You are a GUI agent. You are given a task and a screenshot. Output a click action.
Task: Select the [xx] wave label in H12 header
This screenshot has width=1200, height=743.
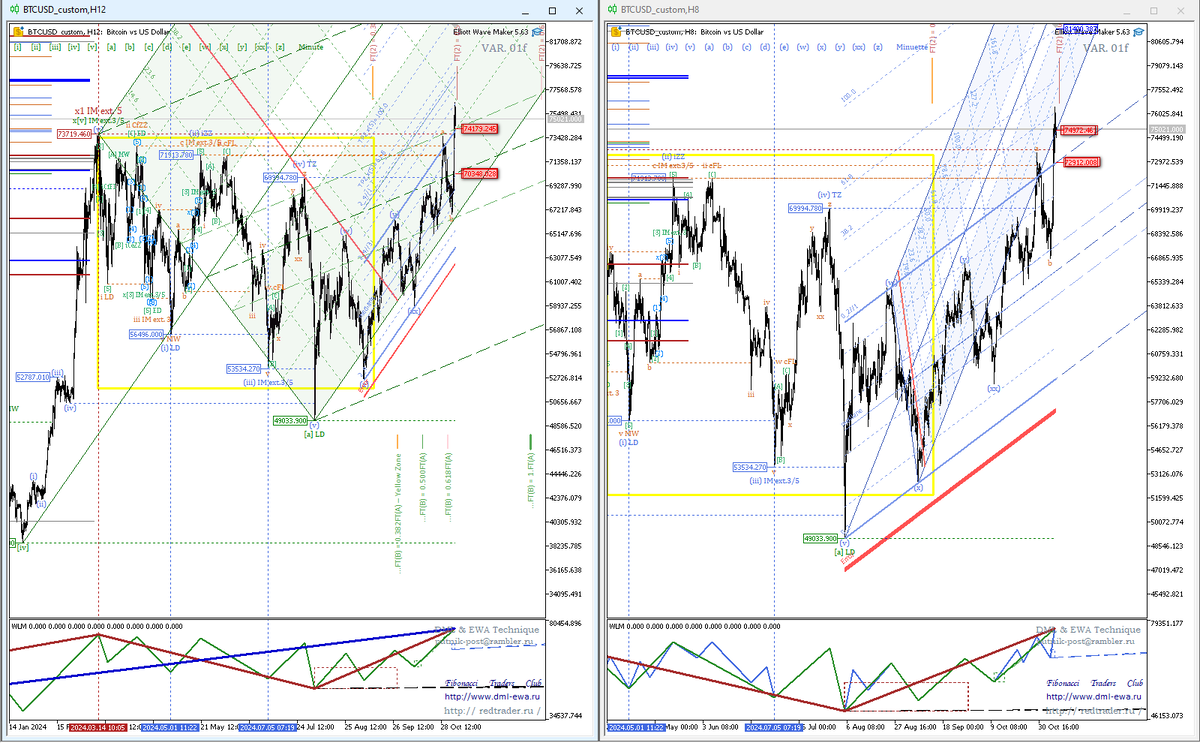coord(261,47)
